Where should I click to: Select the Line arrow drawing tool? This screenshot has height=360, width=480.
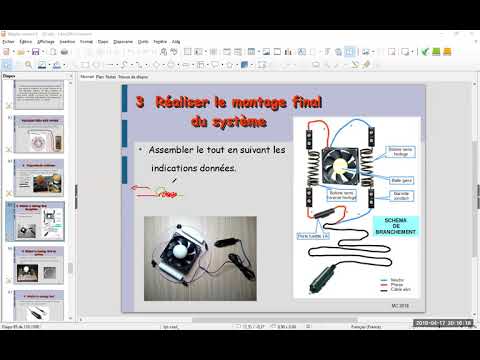(x=109, y=65)
